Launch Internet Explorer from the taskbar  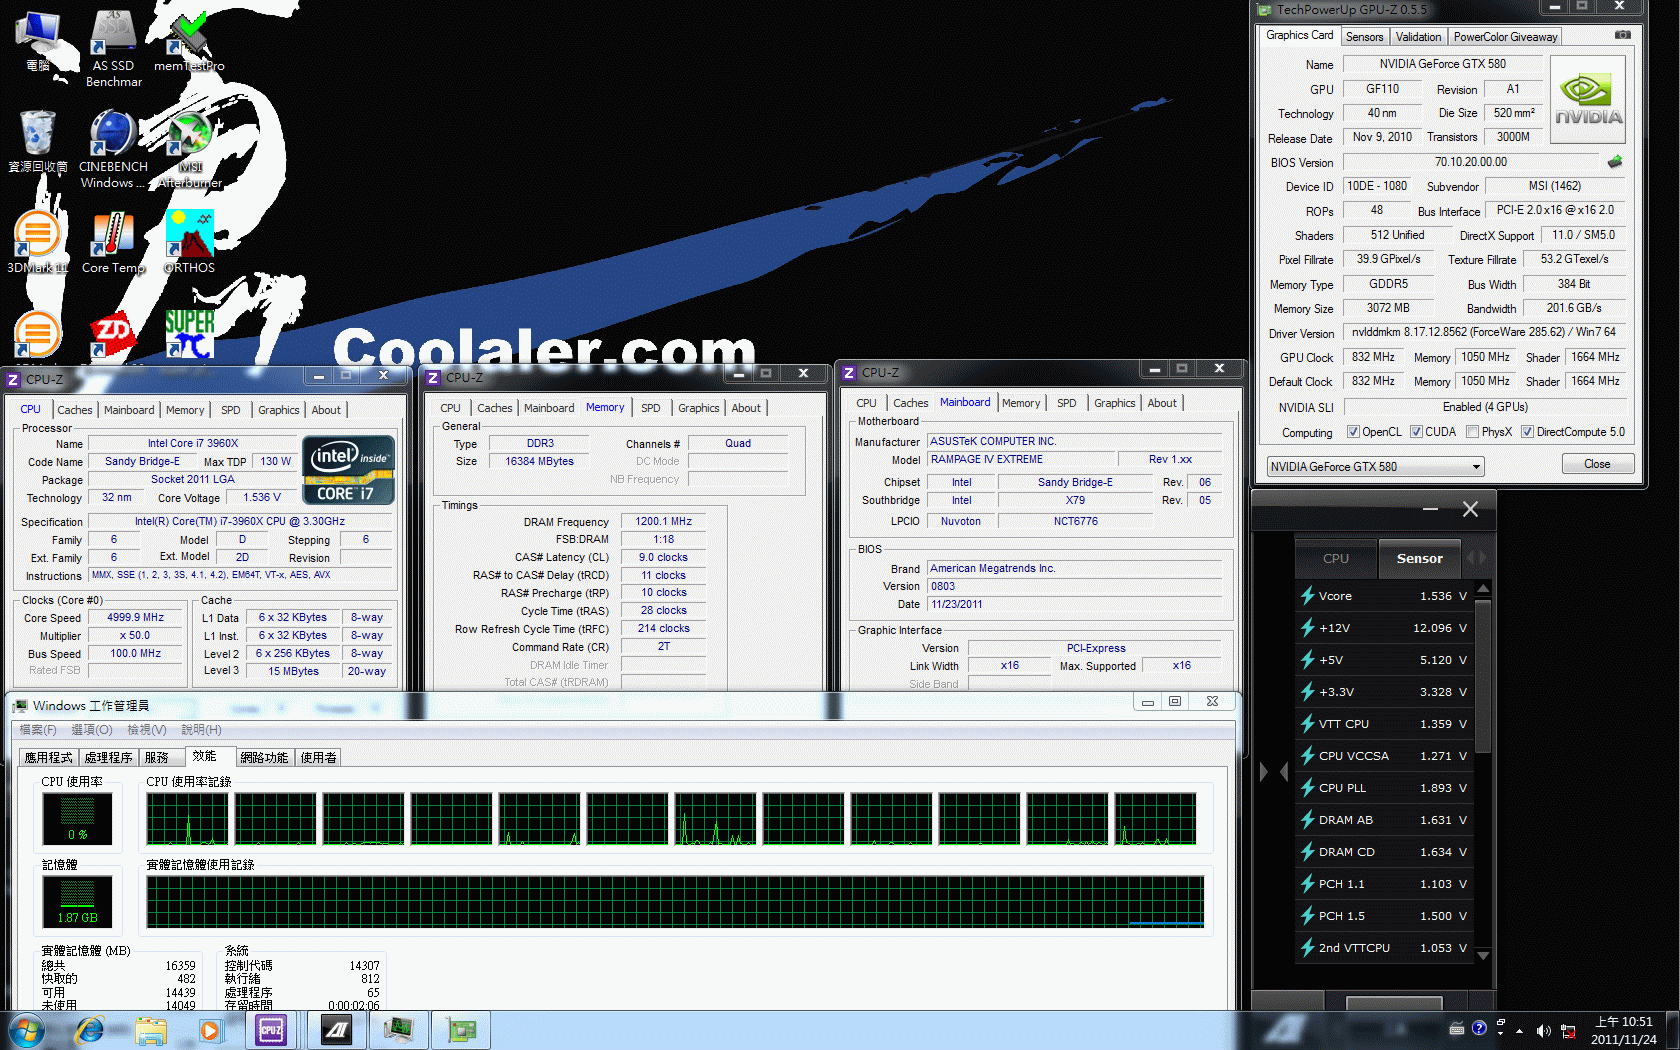[x=90, y=1030]
